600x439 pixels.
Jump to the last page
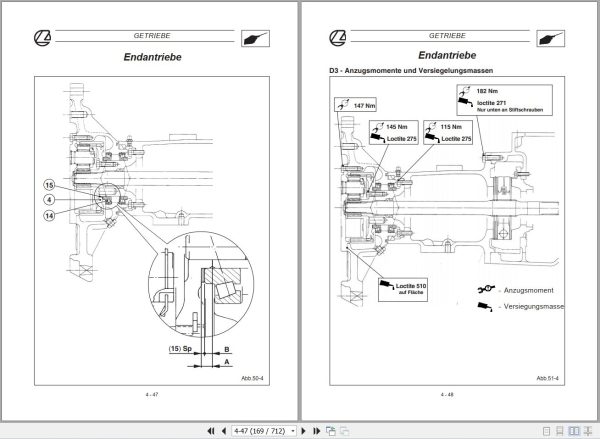(x=316, y=431)
